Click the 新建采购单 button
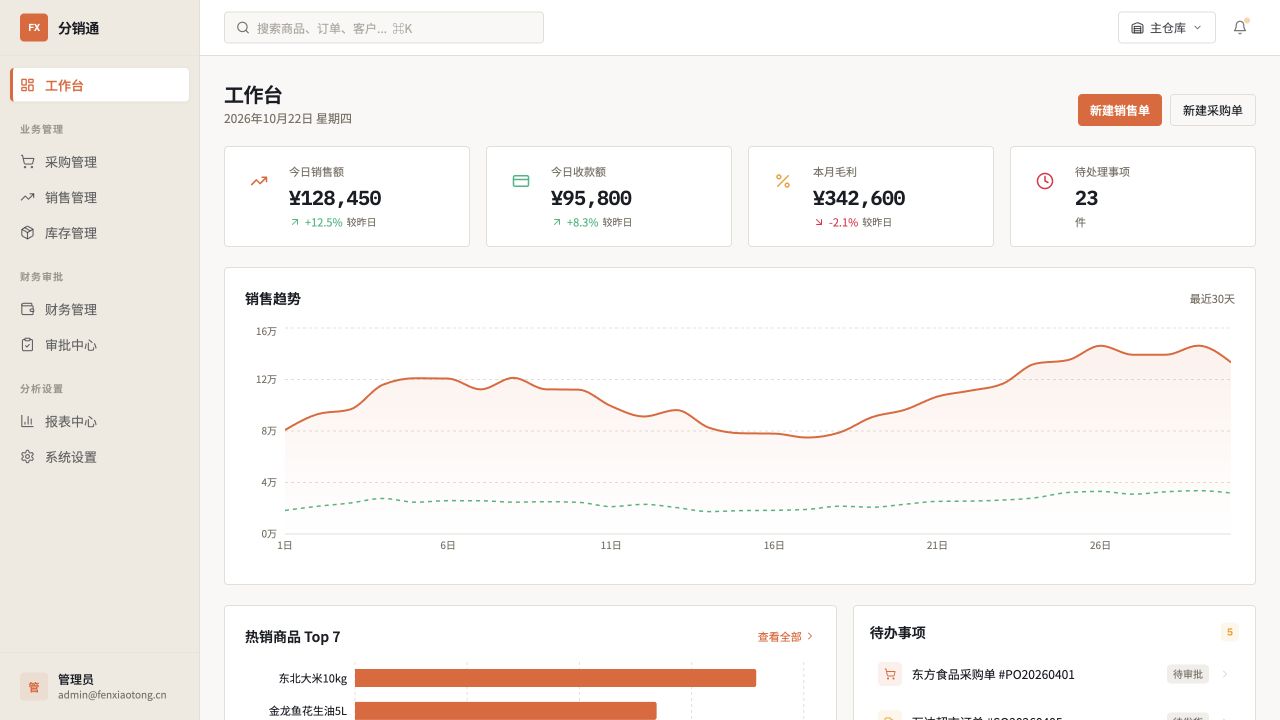The image size is (1280, 720). tap(1213, 110)
